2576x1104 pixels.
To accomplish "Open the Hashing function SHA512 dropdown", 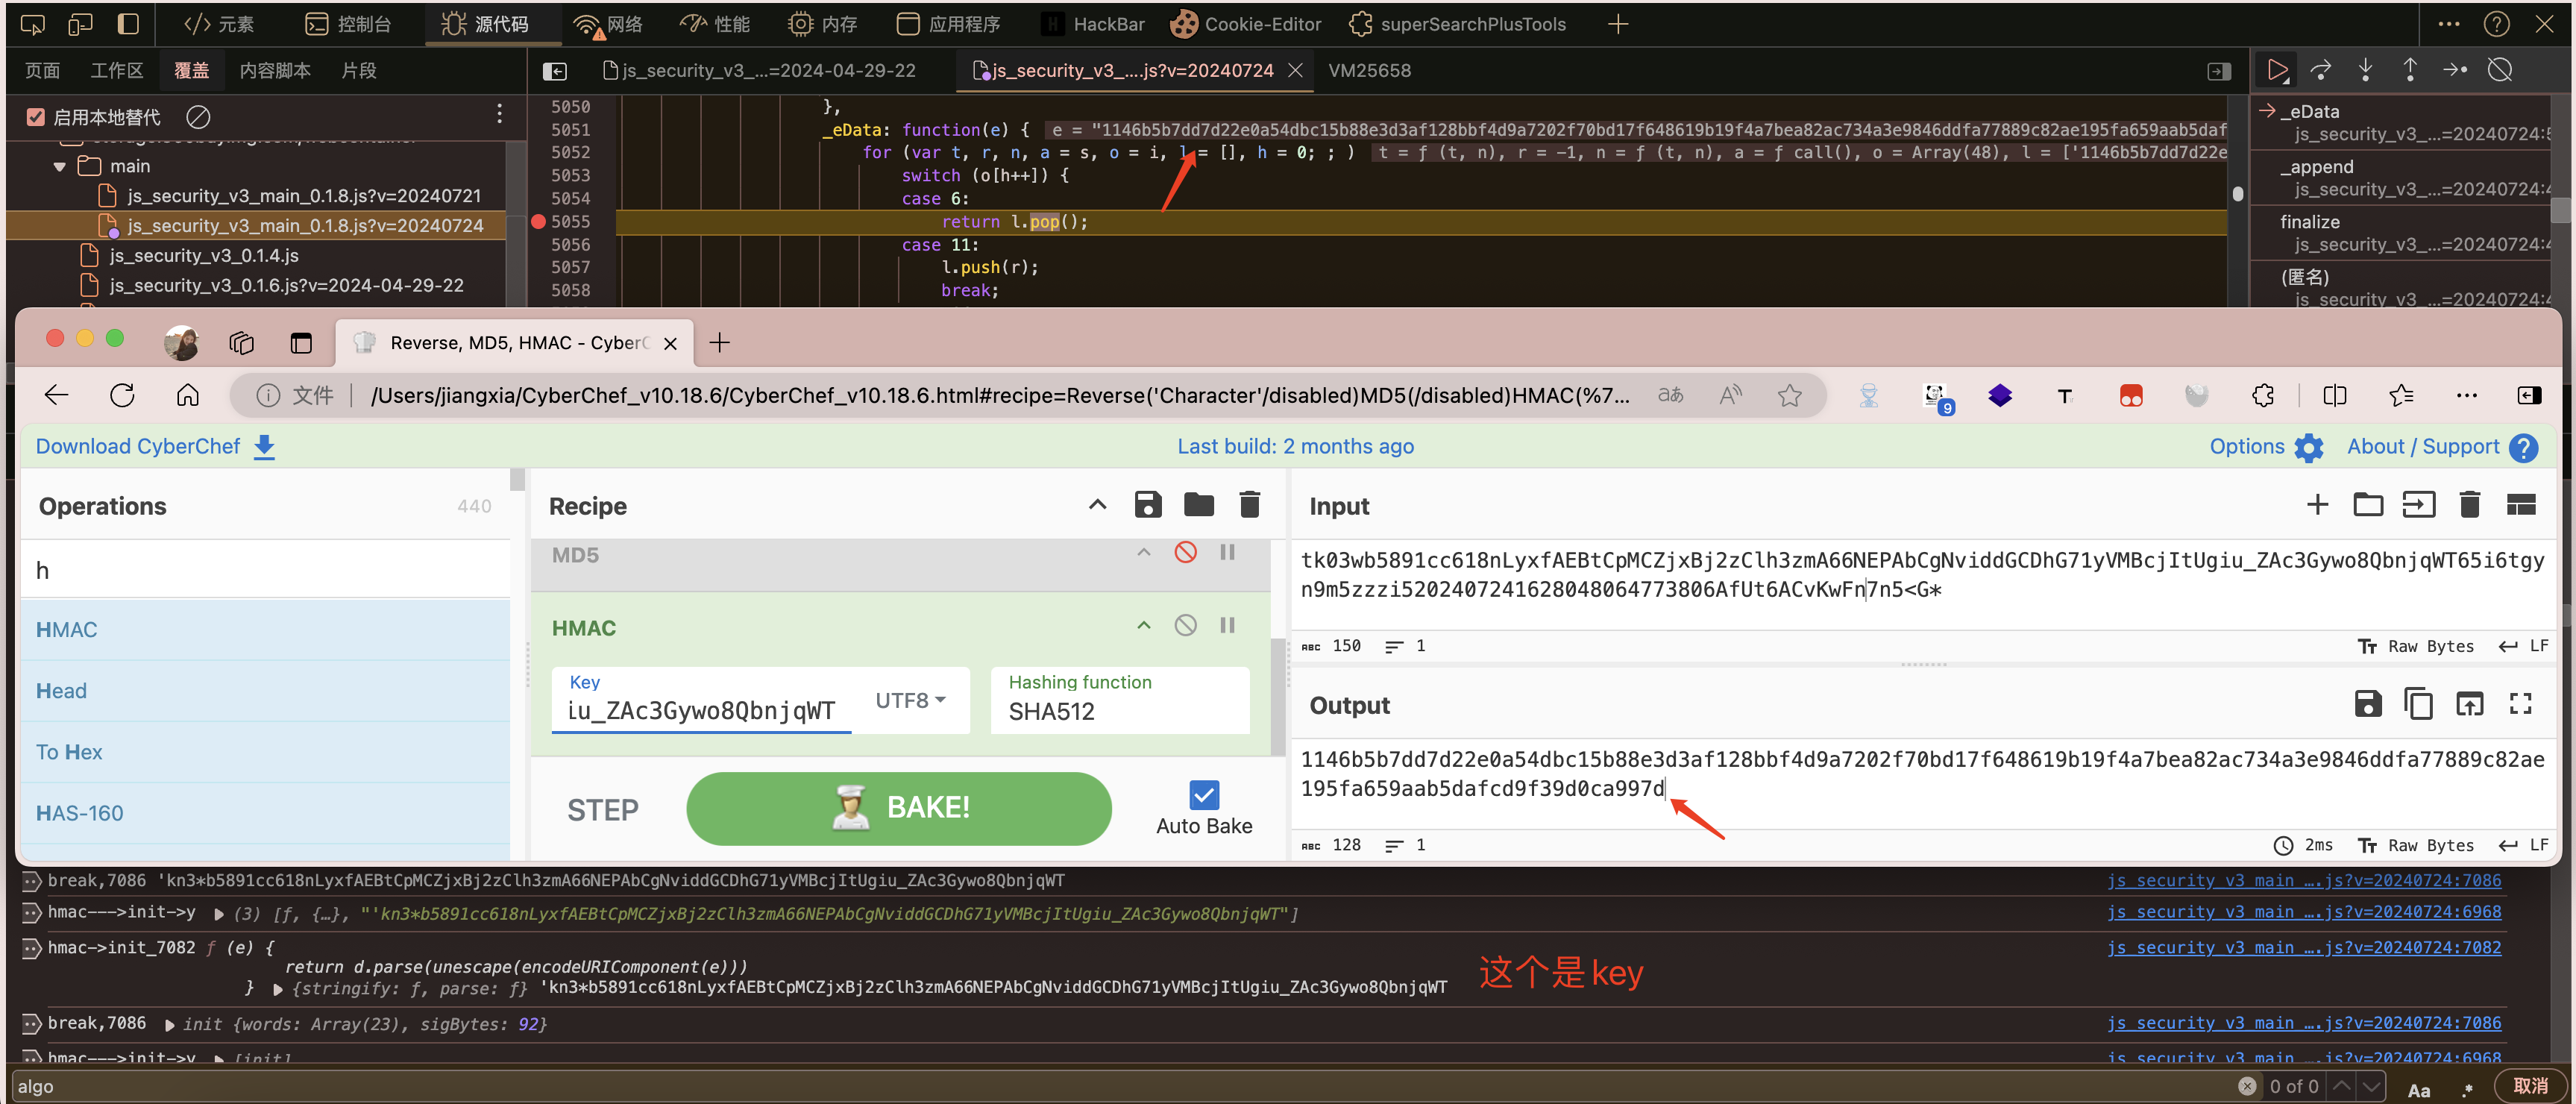I will click(1120, 700).
